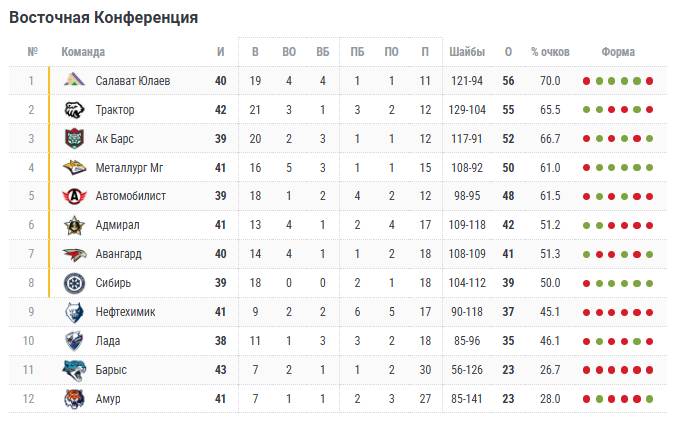Screen dimensions: 686x424
Task: Click the Сибирь team logo
Action: [x=75, y=284]
